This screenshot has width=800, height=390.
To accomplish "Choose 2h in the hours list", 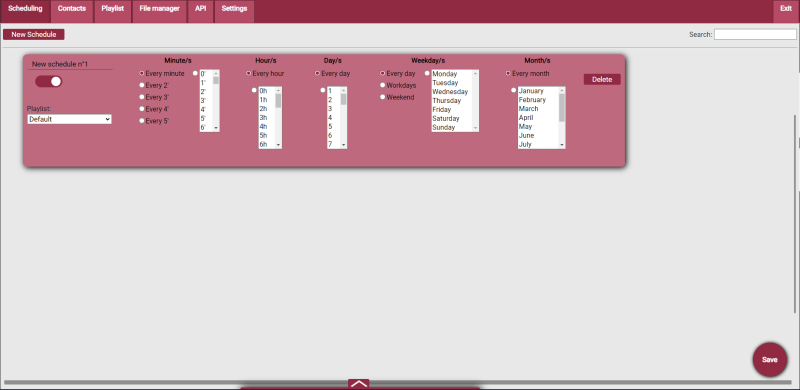I will point(267,109).
